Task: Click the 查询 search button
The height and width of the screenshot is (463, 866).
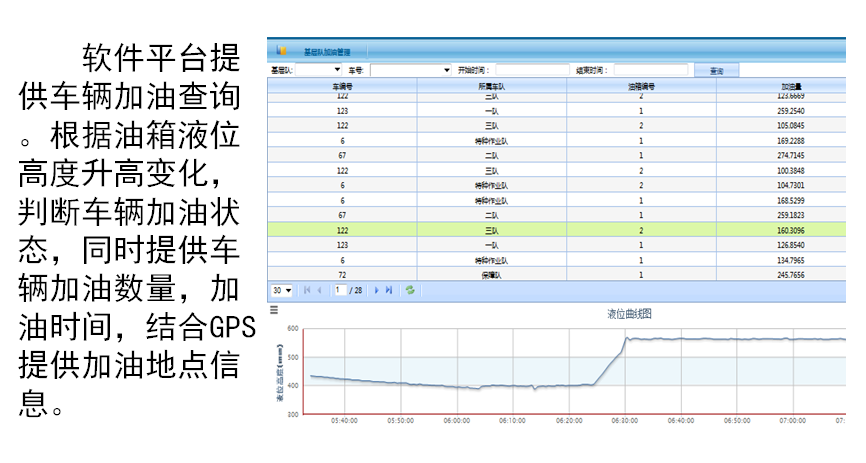Action: pyautogui.click(x=716, y=71)
